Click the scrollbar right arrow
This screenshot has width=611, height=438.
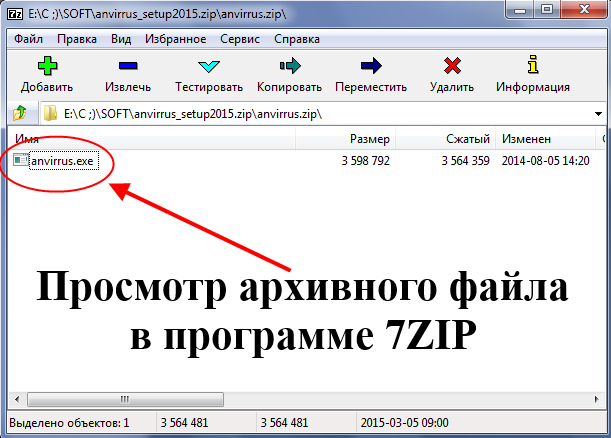(x=596, y=399)
